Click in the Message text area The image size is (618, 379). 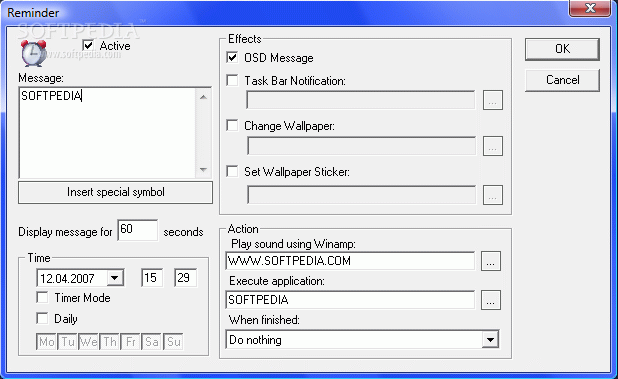coord(107,133)
